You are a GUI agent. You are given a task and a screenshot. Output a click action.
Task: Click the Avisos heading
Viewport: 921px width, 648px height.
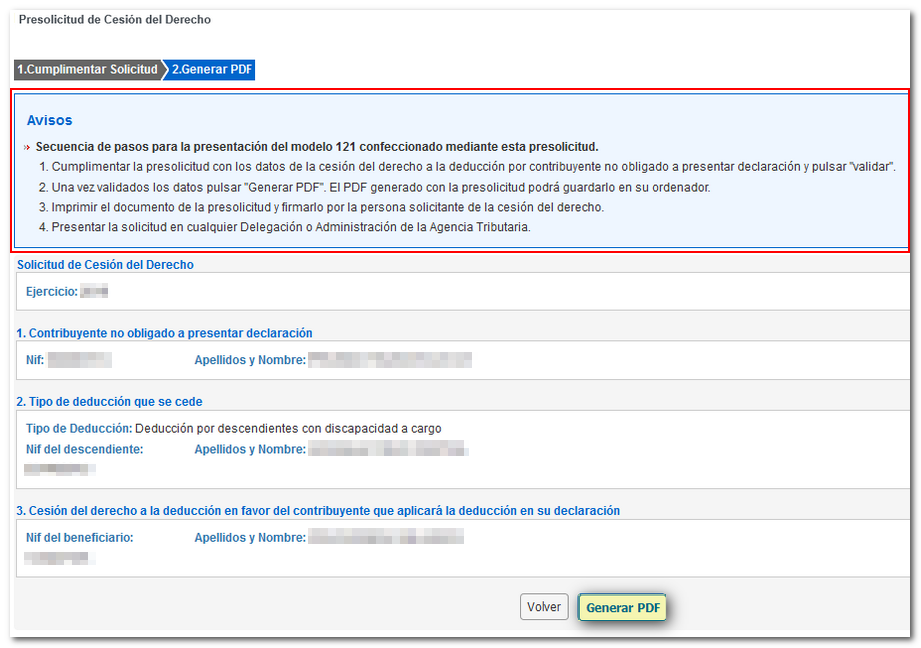click(x=49, y=120)
